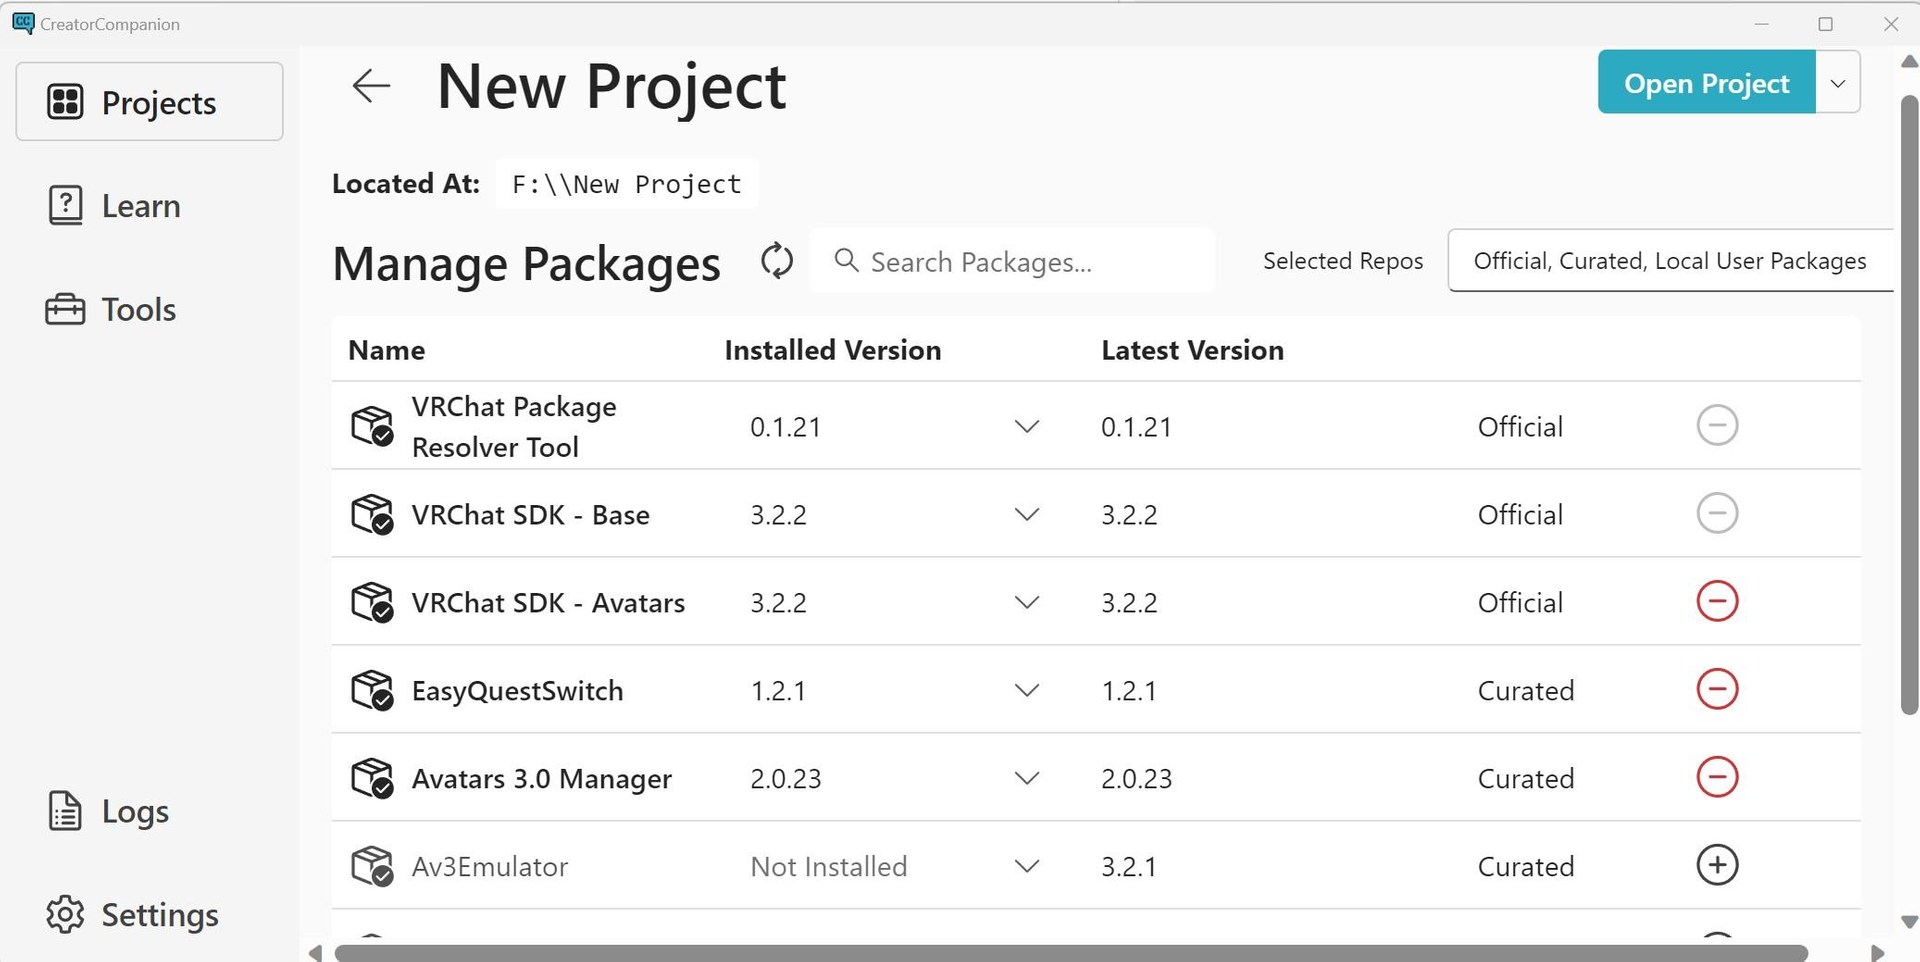Click the Tools briefcase icon

(65, 309)
